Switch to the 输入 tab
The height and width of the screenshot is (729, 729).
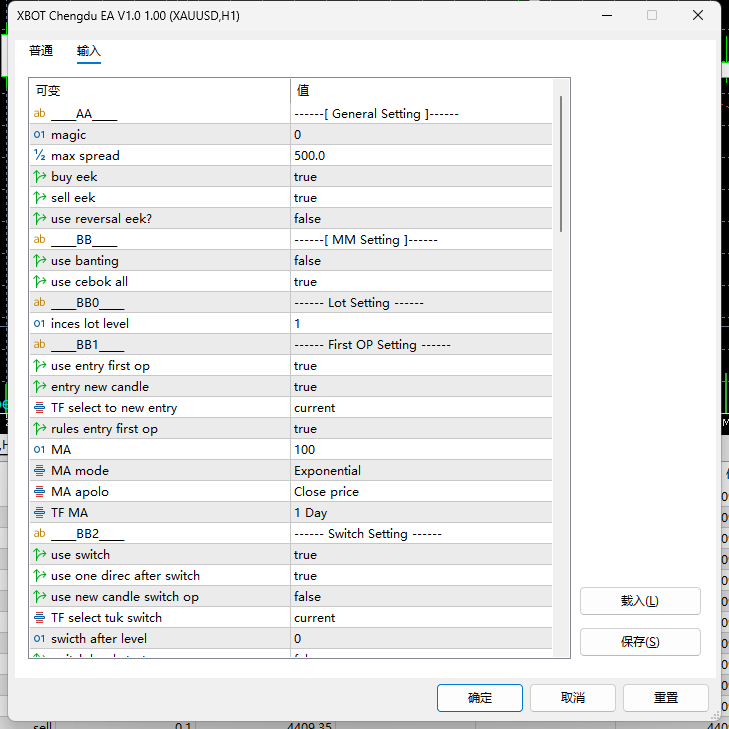(x=88, y=51)
